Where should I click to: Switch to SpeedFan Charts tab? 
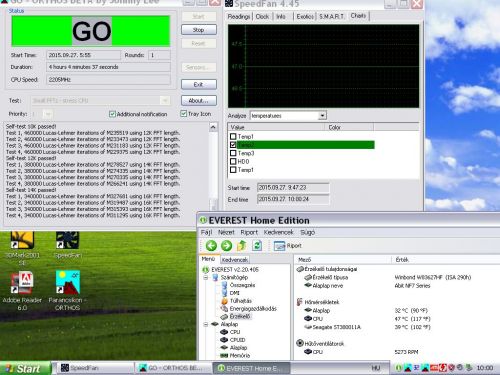click(358, 16)
